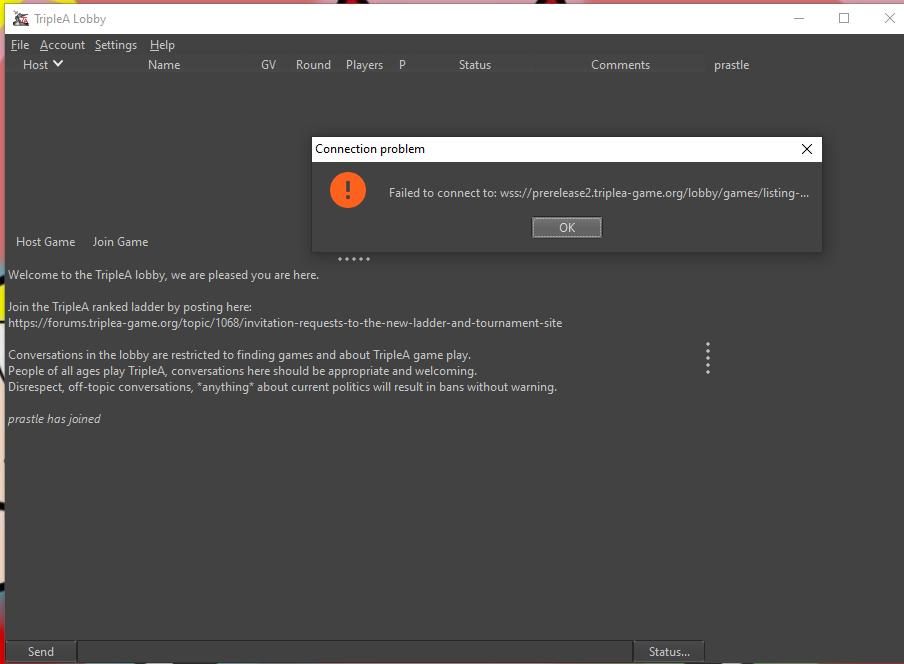Click the vertical split-pane divider dots
This screenshot has width=904, height=664.
point(708,358)
